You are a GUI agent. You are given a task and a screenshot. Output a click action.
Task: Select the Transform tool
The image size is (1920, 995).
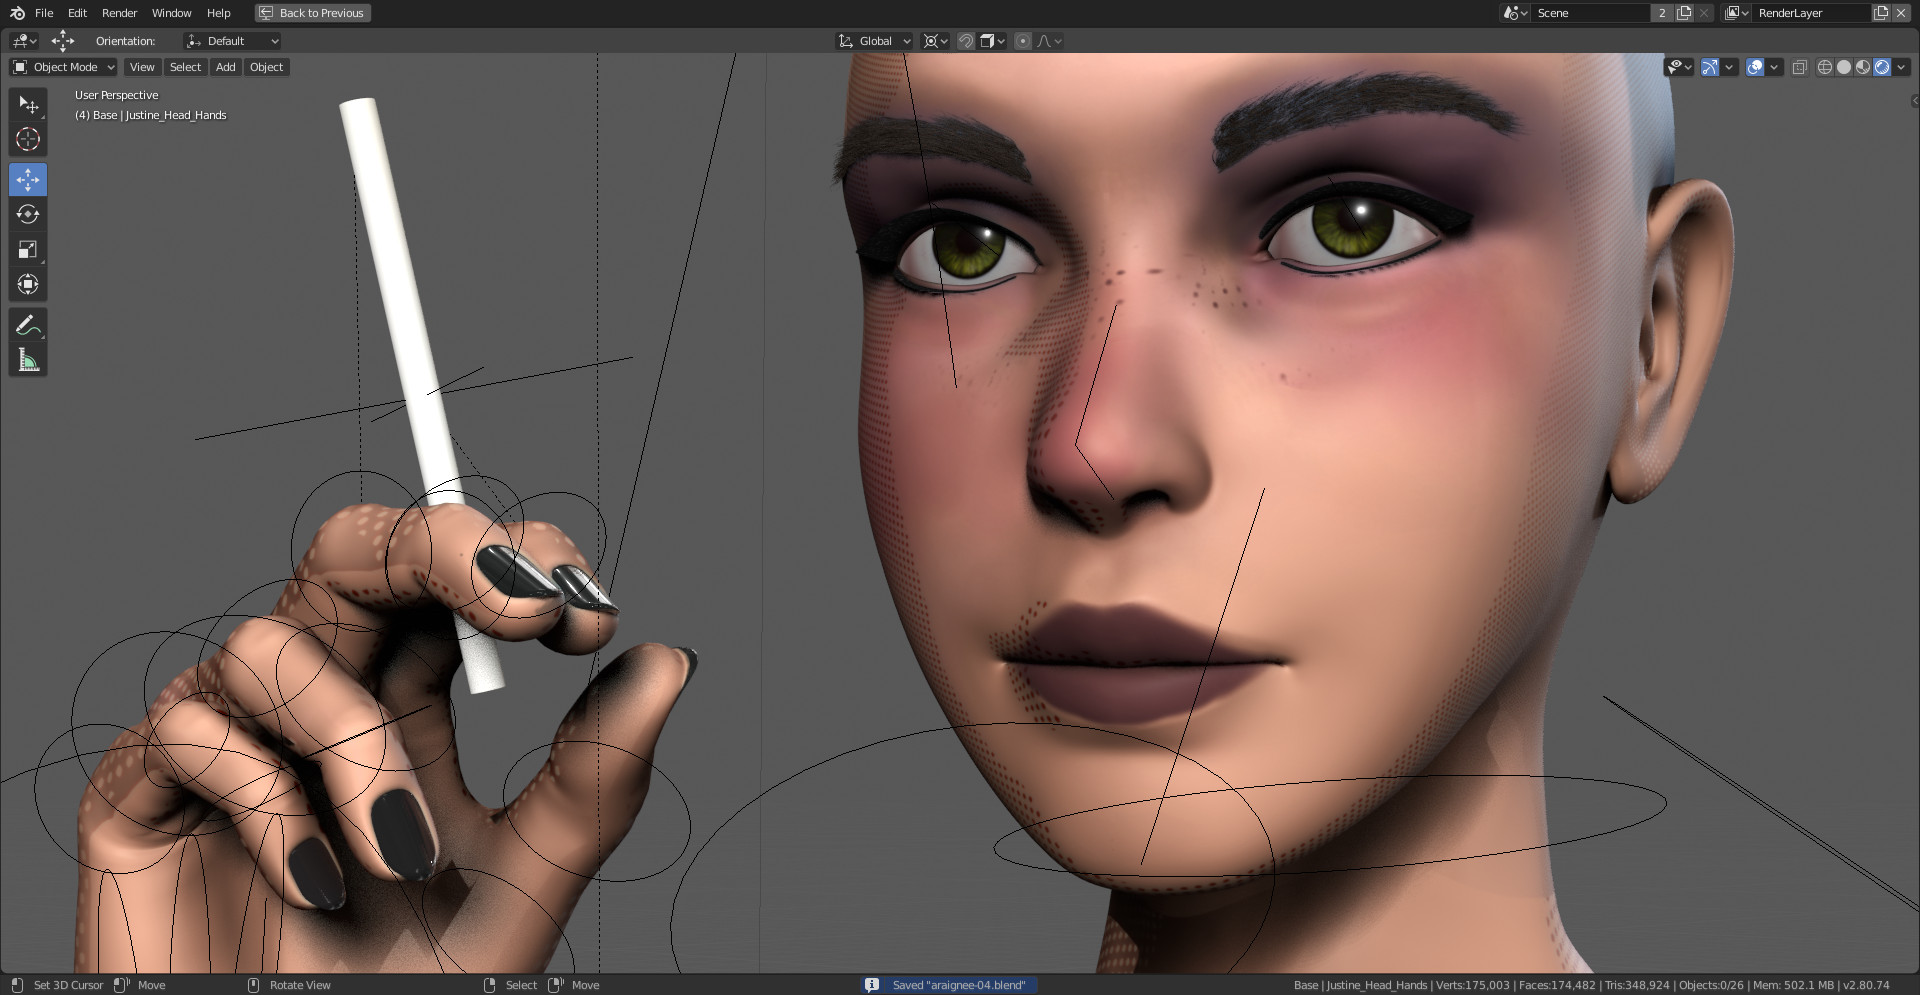28,284
